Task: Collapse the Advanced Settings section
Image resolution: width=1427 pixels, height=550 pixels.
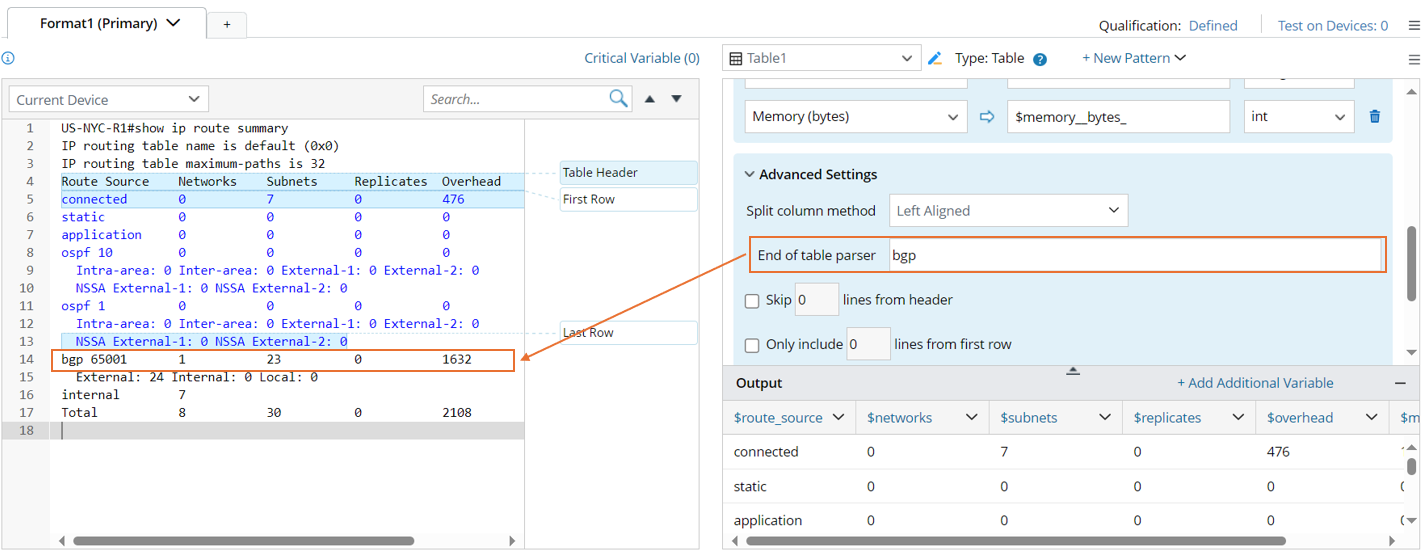Action: point(751,174)
